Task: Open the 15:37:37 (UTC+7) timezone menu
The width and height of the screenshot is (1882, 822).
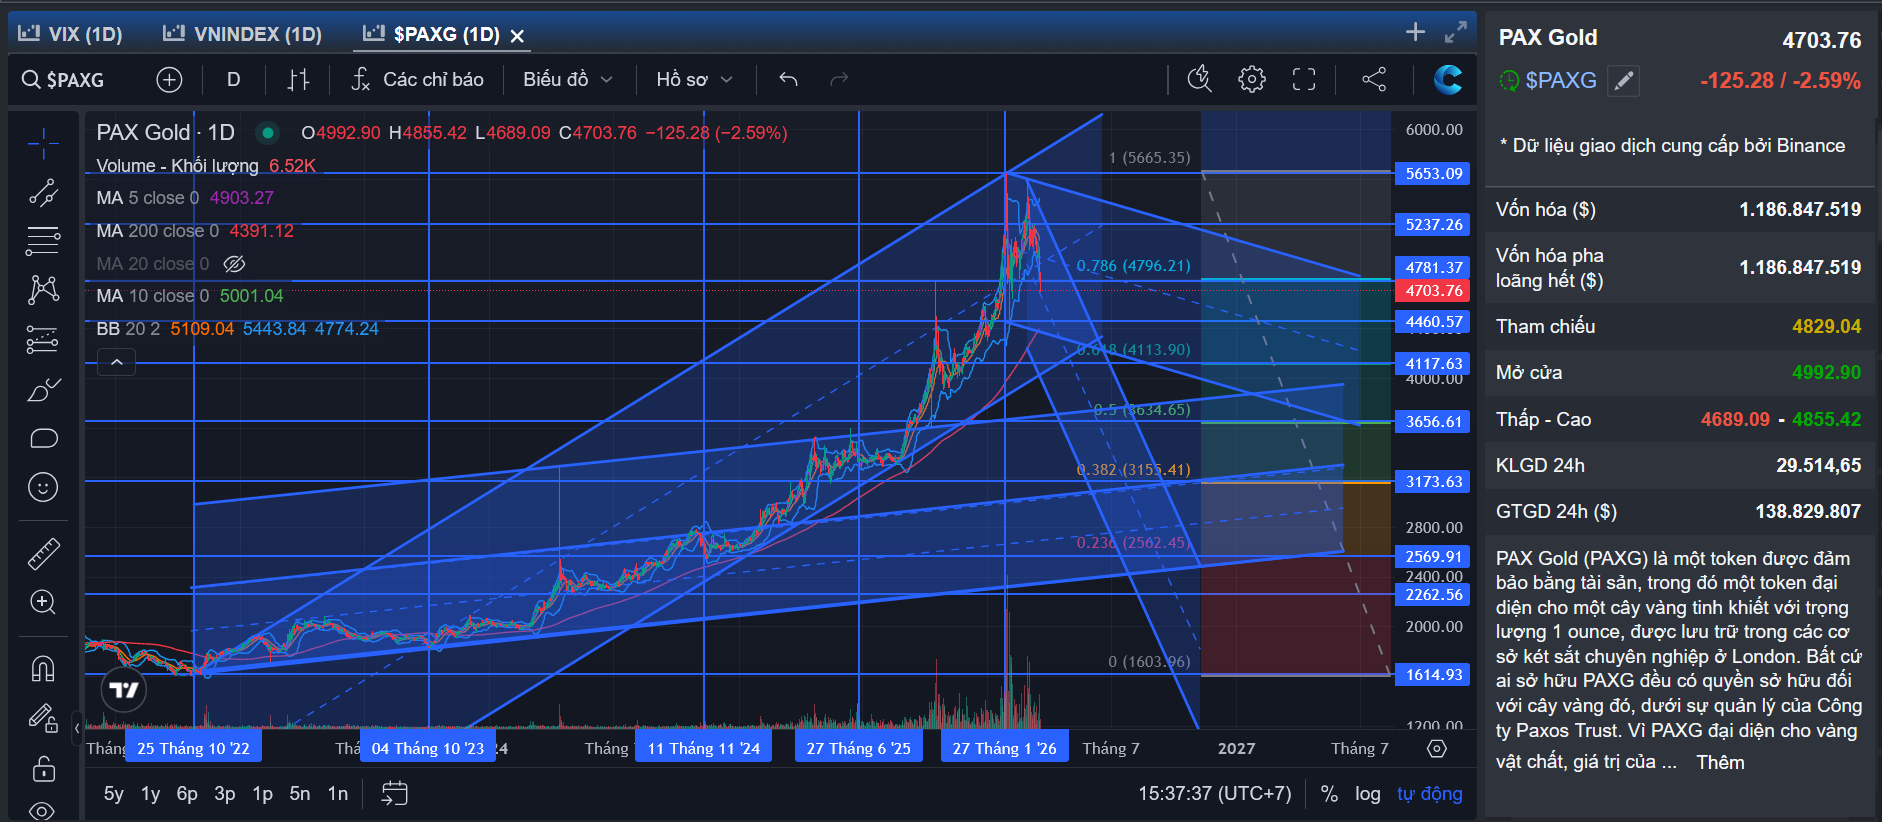Action: 1215,794
